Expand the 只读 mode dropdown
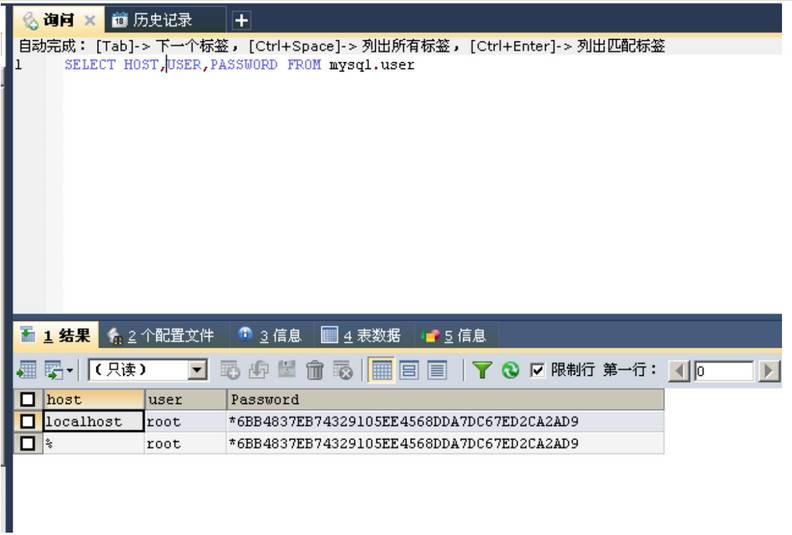The image size is (792, 535). (198, 370)
